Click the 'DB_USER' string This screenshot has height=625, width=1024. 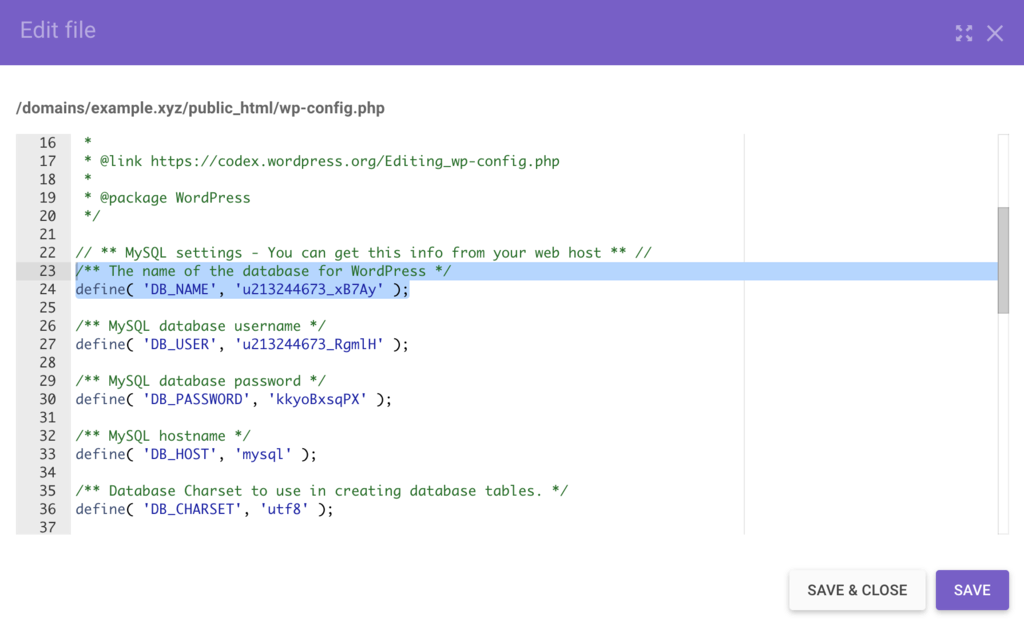180,344
